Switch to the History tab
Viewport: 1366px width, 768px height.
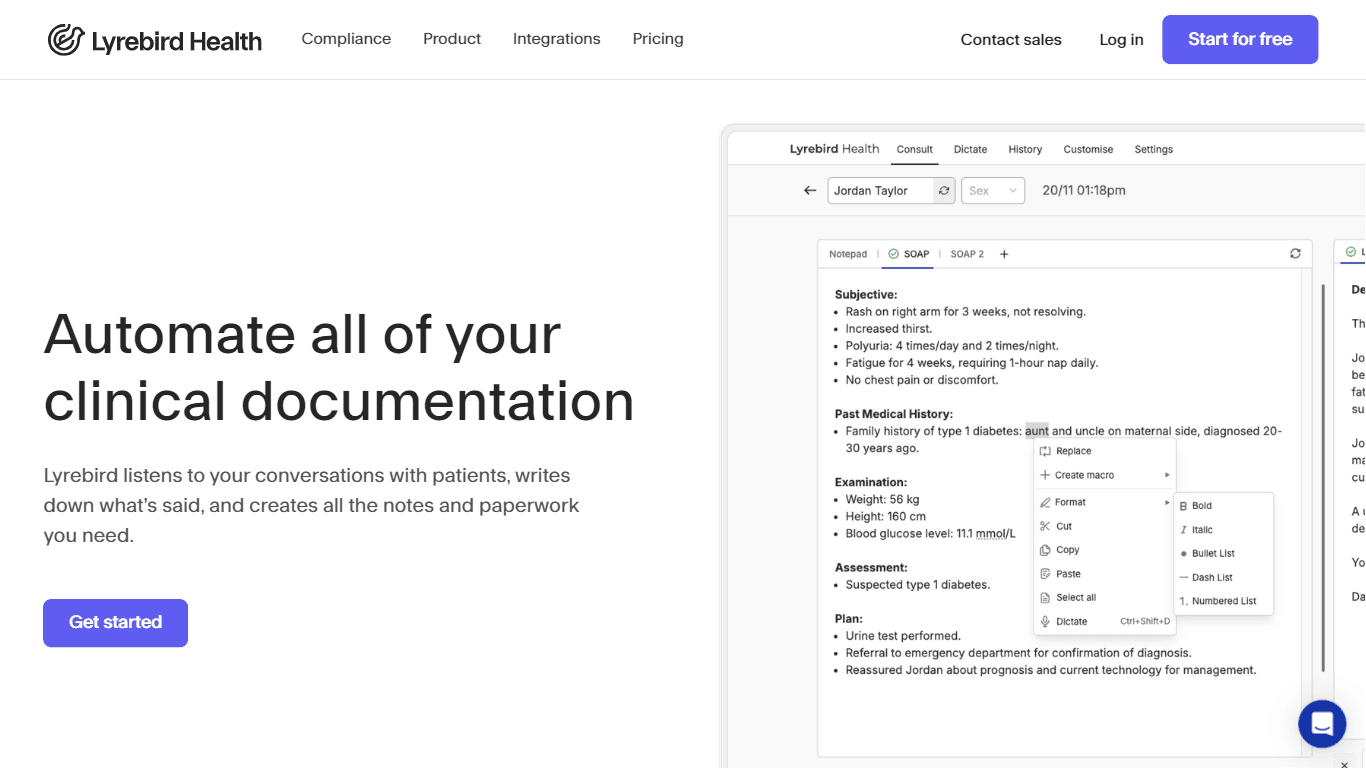click(x=1025, y=149)
